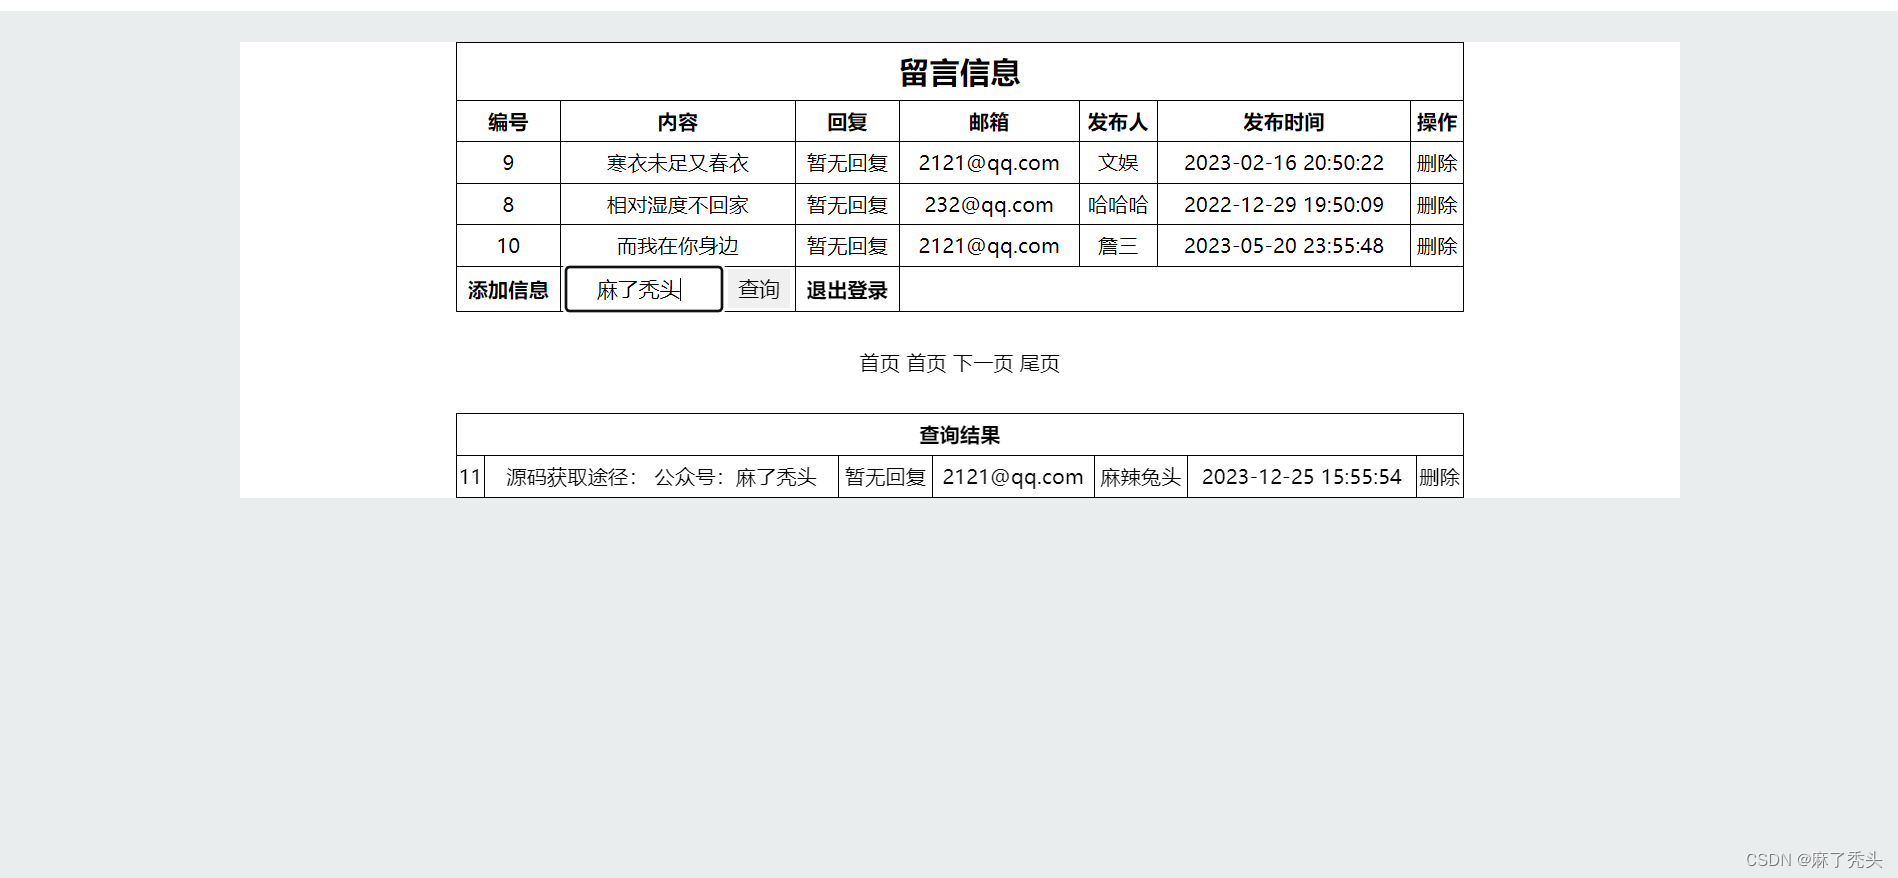This screenshot has width=1898, height=878.
Task: Go to 下一页 in pagination
Action: (x=983, y=363)
